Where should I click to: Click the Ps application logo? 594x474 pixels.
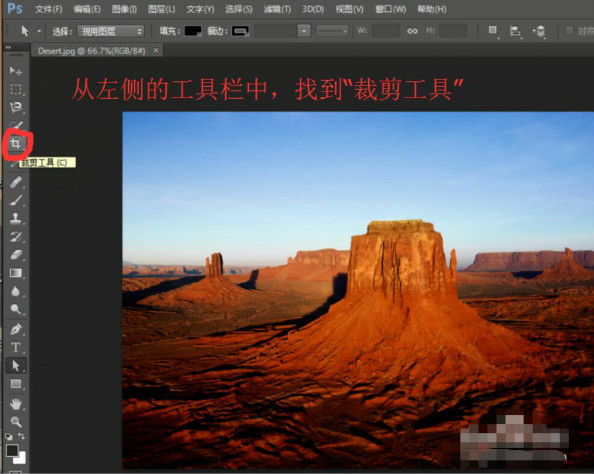14,8
